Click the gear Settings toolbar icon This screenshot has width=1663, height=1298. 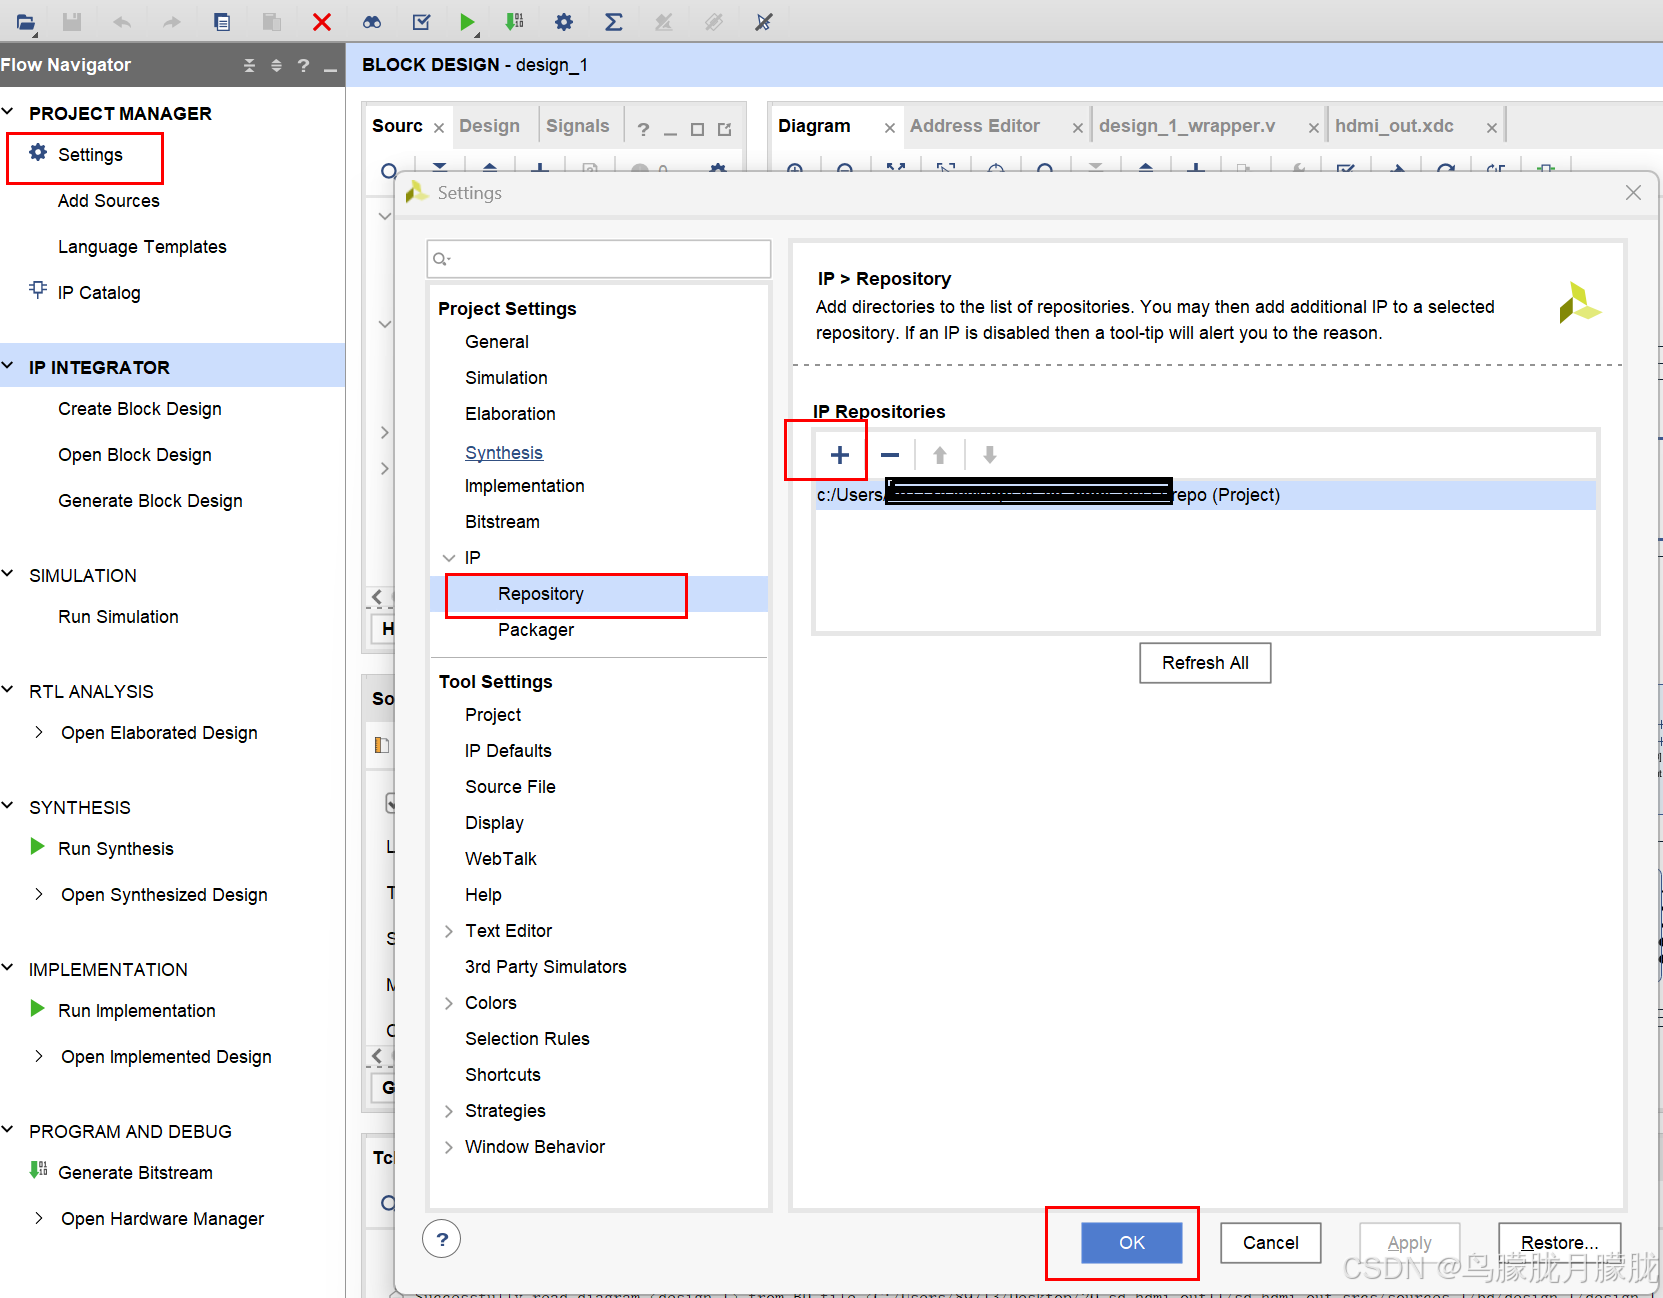coord(564,22)
